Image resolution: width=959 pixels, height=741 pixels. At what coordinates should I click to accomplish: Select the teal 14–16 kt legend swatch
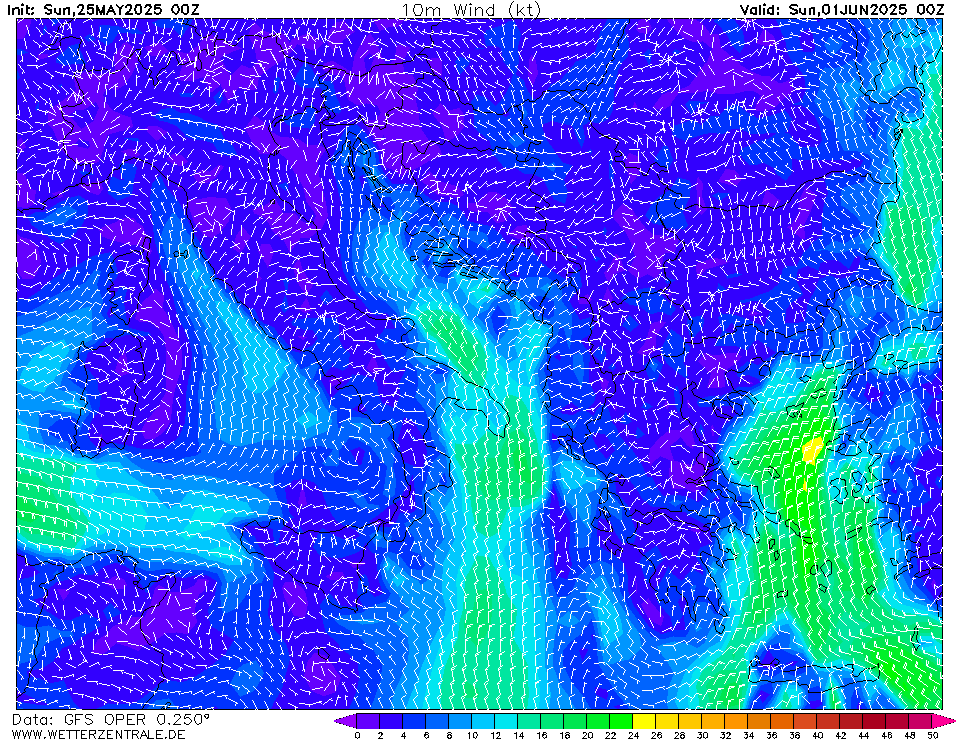pyautogui.click(x=529, y=721)
